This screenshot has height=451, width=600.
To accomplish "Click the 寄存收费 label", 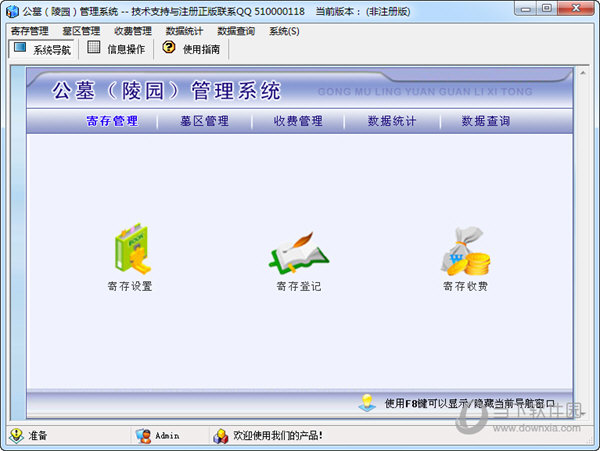I will pos(465,286).
